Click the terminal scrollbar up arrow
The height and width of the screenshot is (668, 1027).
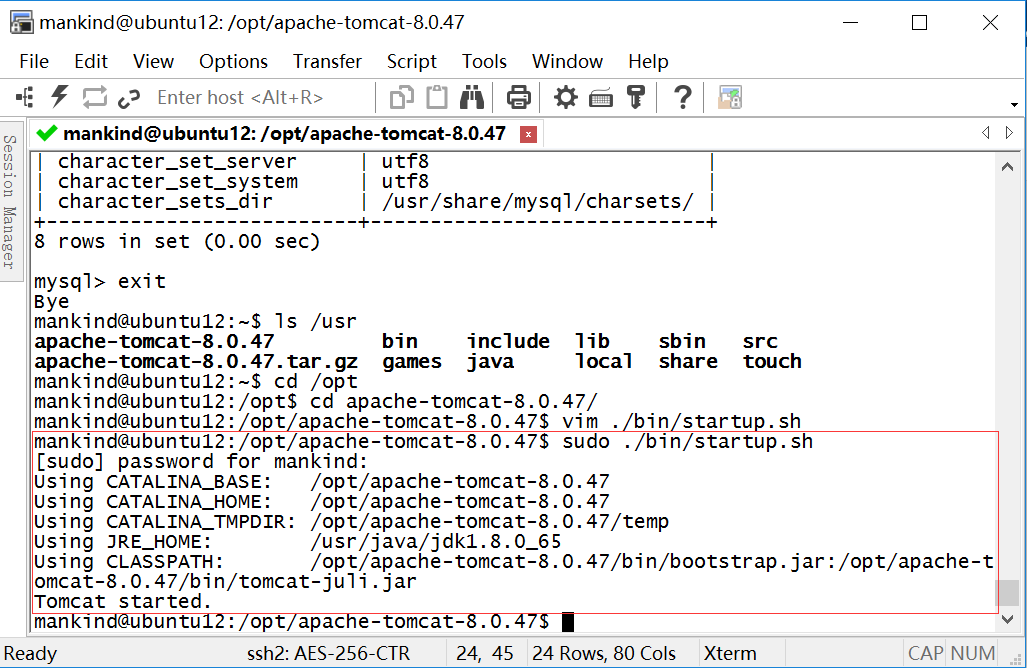tap(1007, 167)
